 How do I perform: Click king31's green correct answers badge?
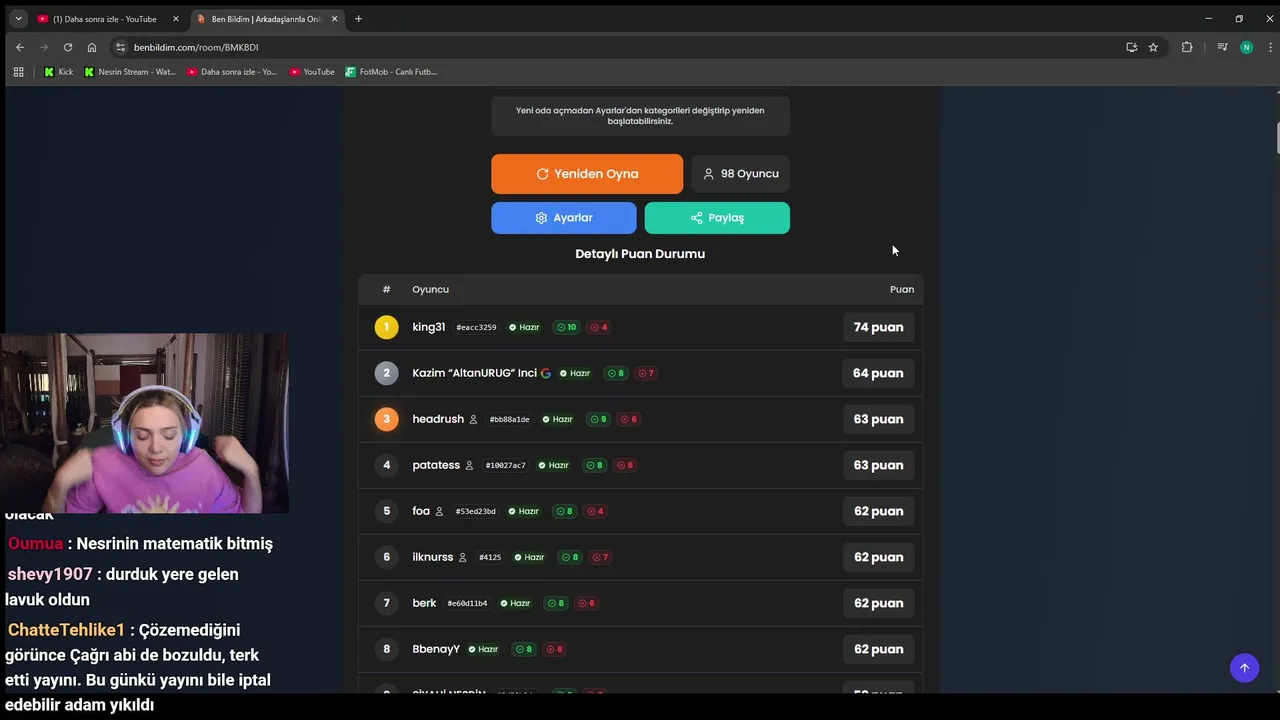[566, 327]
